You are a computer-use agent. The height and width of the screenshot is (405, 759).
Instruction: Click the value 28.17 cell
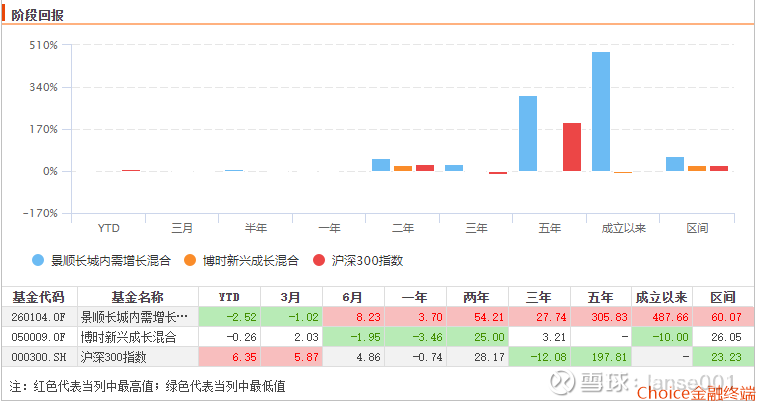pyautogui.click(x=477, y=357)
